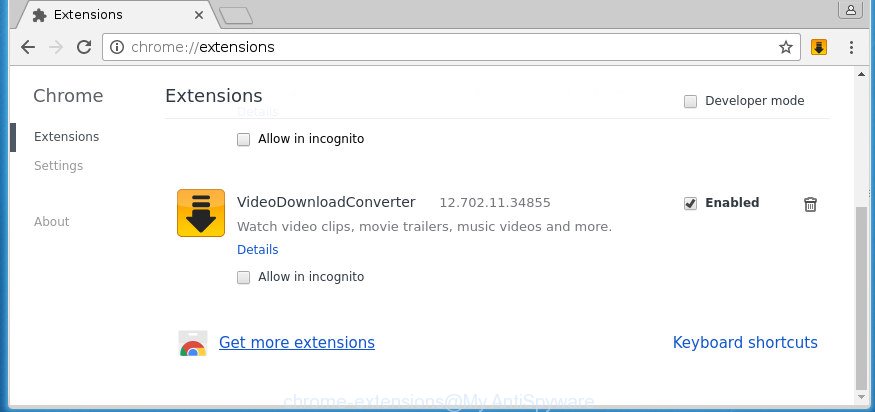Follow the Get more extensions link
This screenshot has height=412, width=875.
[x=296, y=343]
